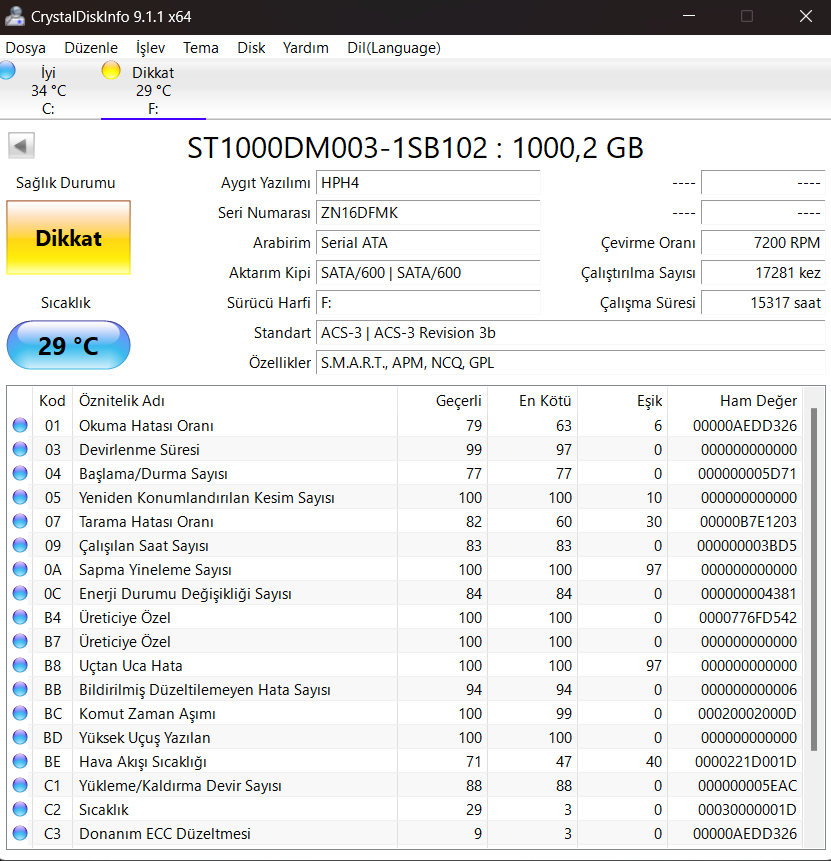Click the blue İyi status circle icon
Image resolution: width=831 pixels, height=861 pixels.
[7, 70]
